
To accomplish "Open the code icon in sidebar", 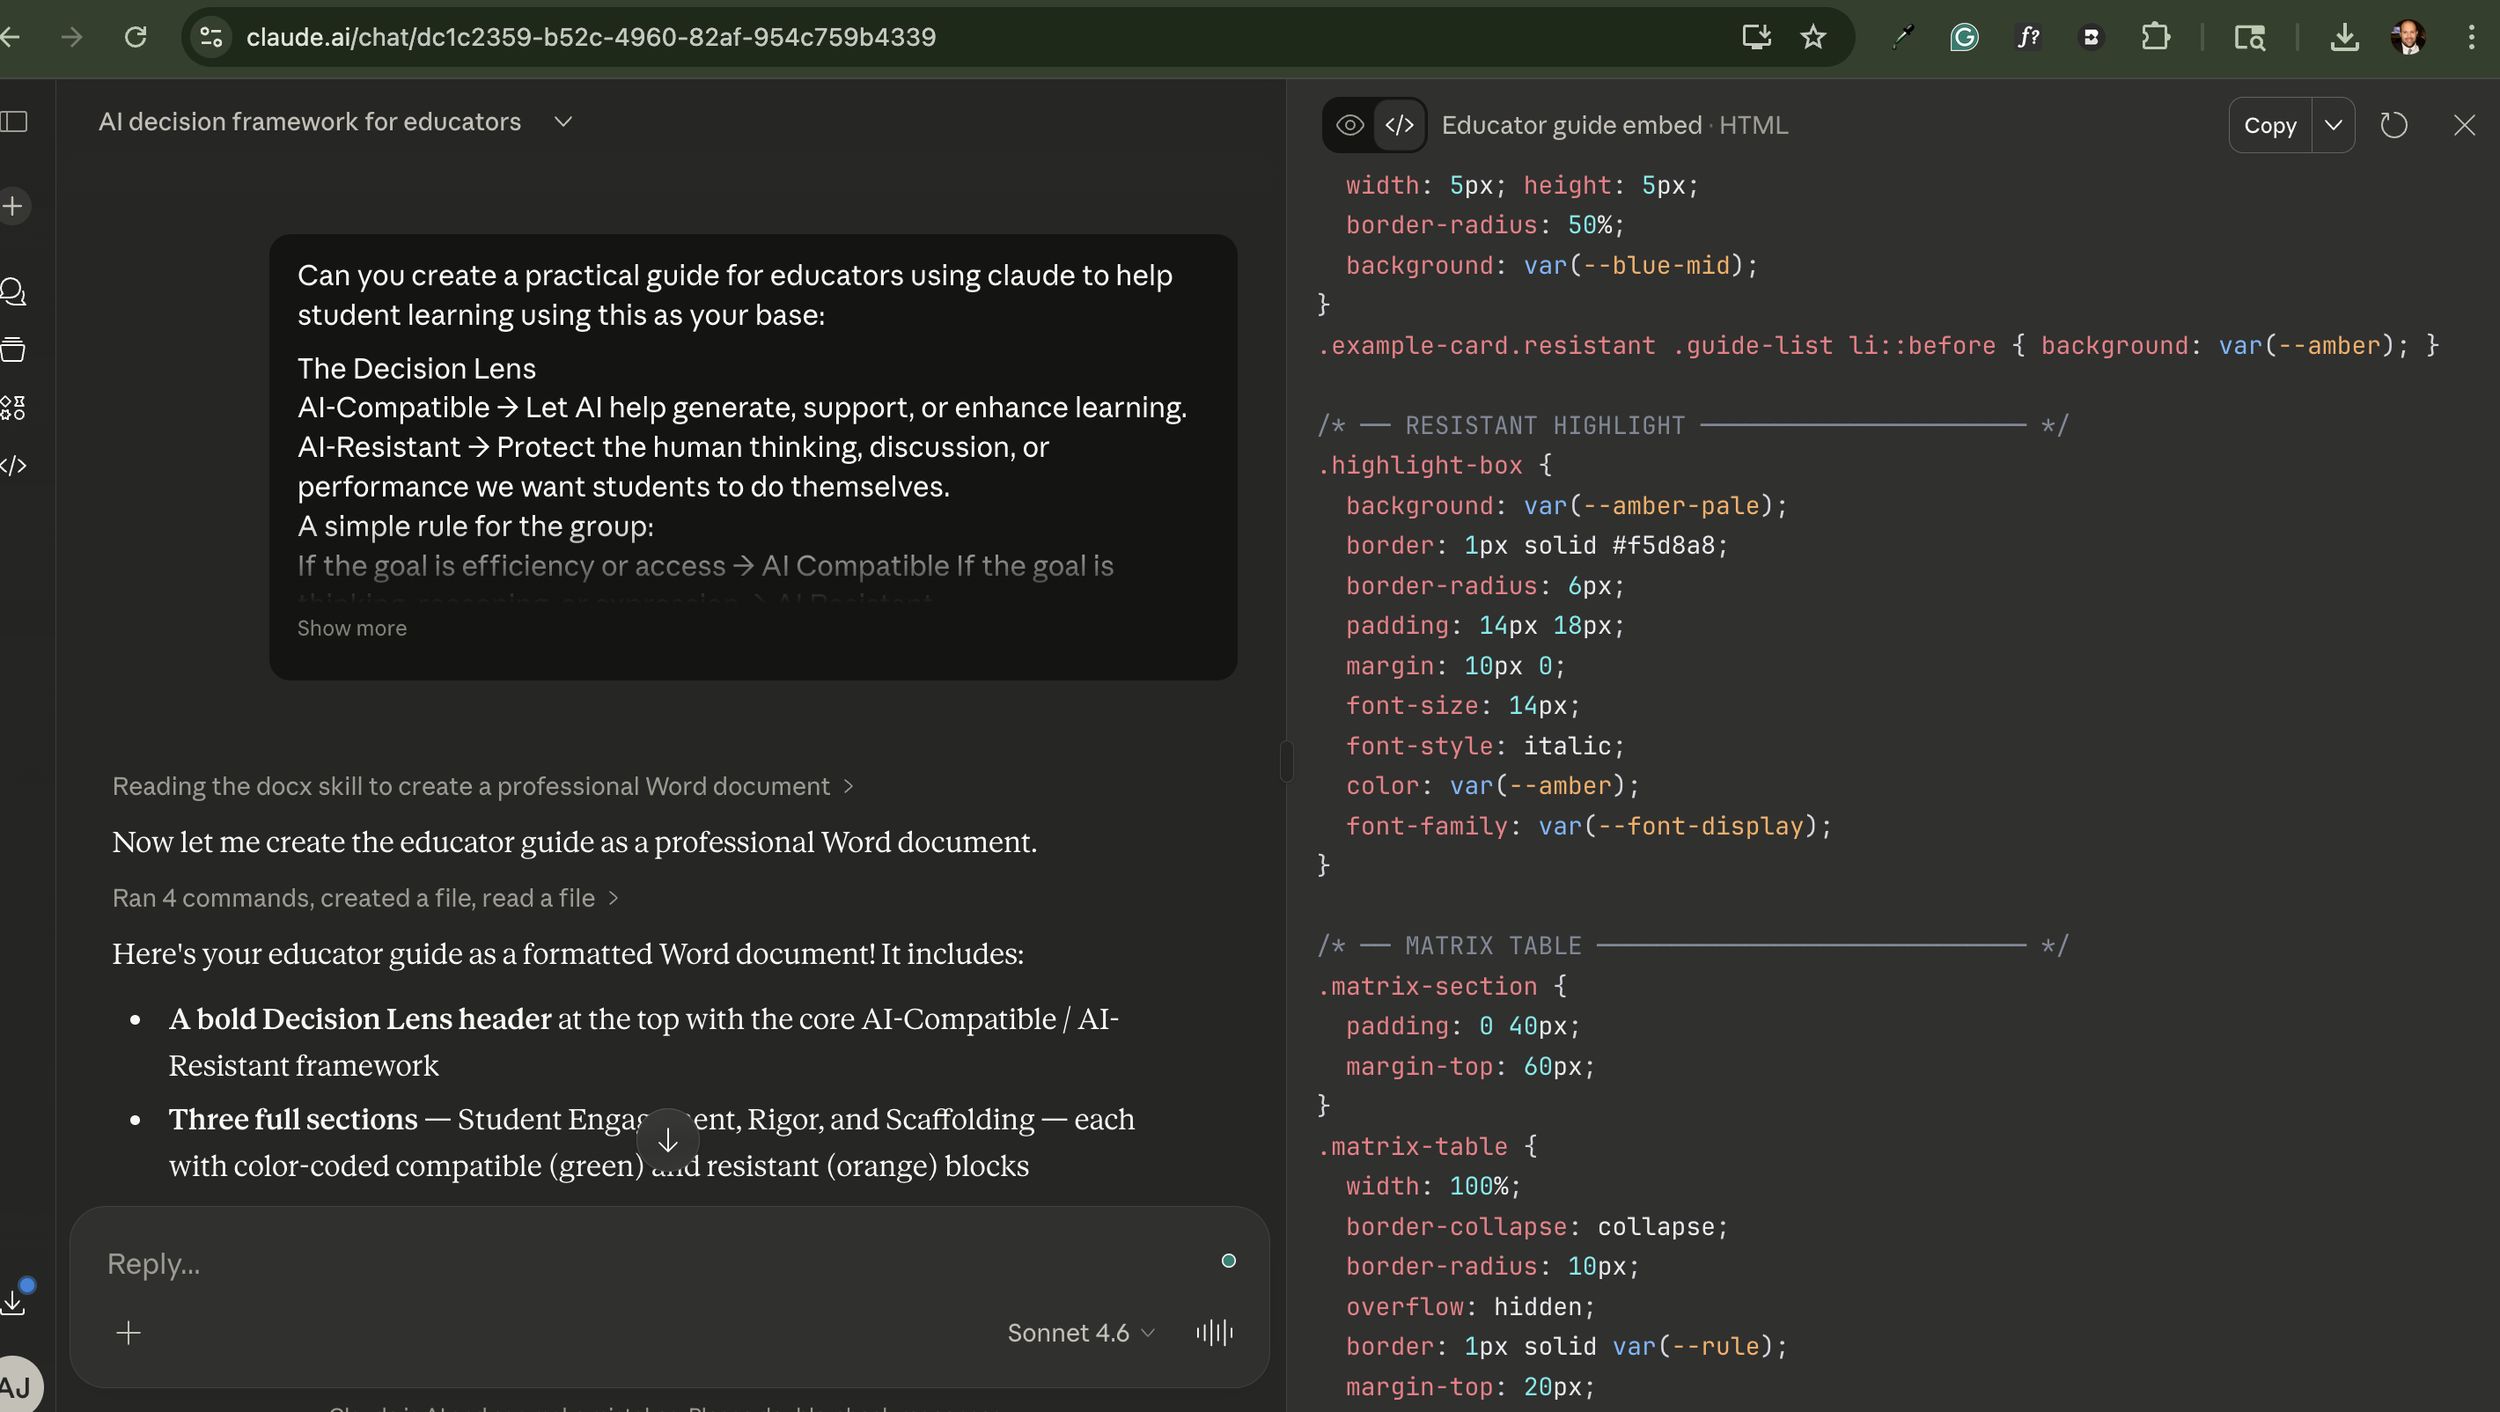I will (x=13, y=466).
